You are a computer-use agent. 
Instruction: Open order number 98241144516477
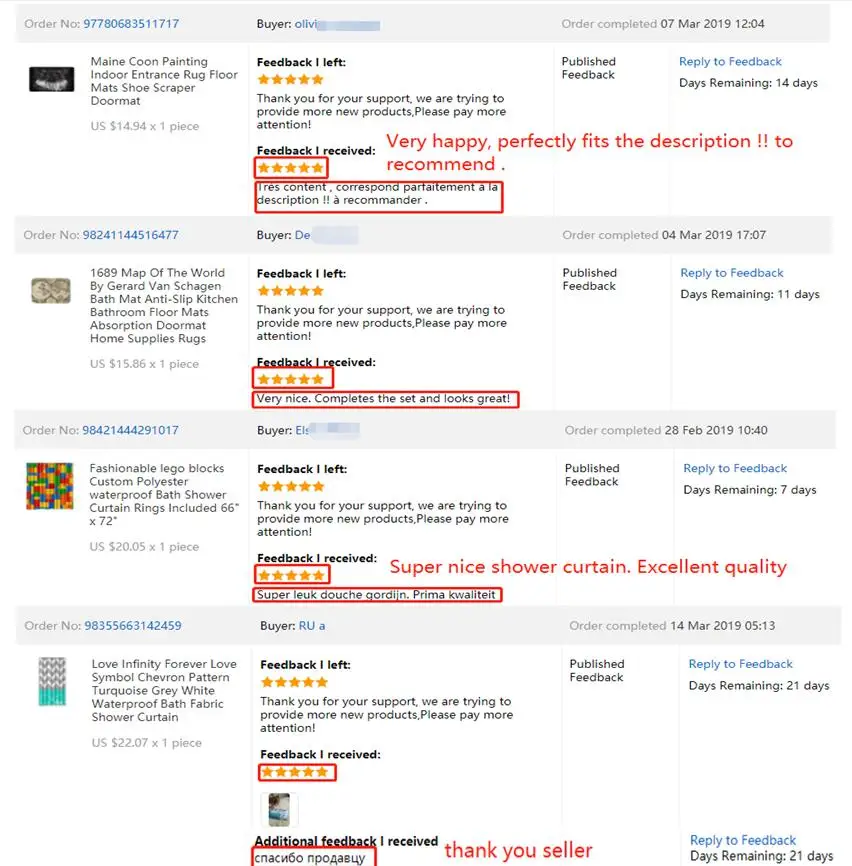(130, 235)
